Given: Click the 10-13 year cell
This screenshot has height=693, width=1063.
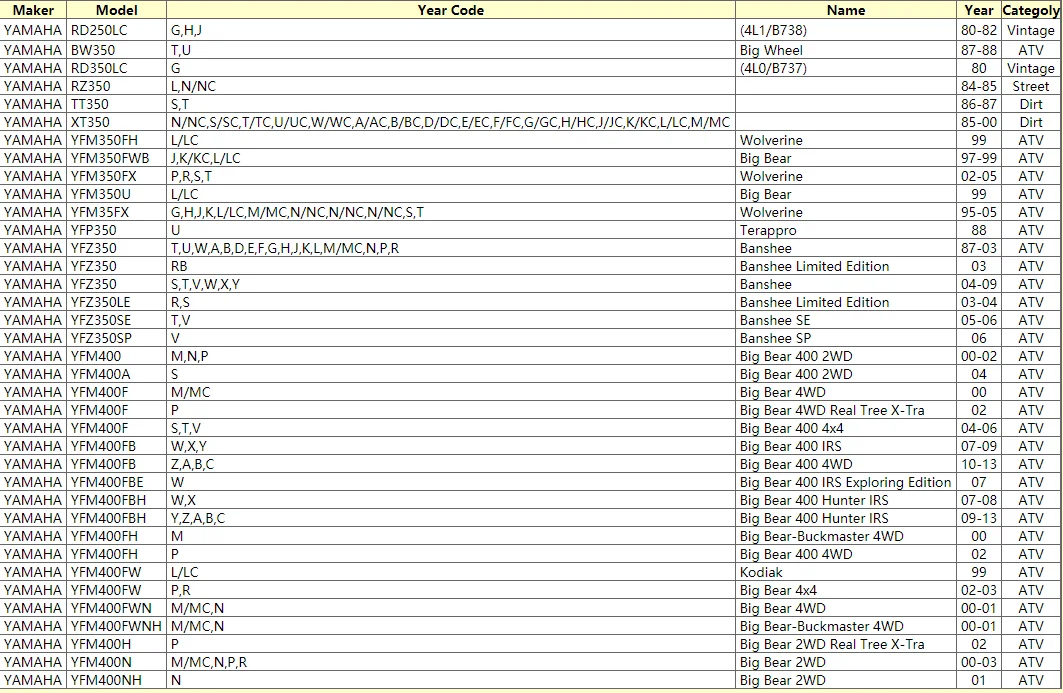Looking at the screenshot, I should click(978, 464).
